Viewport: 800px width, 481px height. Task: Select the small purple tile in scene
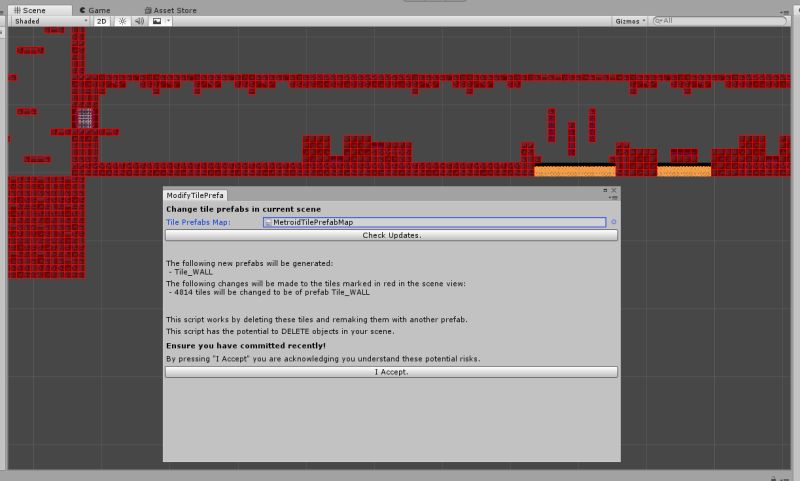coord(85,117)
